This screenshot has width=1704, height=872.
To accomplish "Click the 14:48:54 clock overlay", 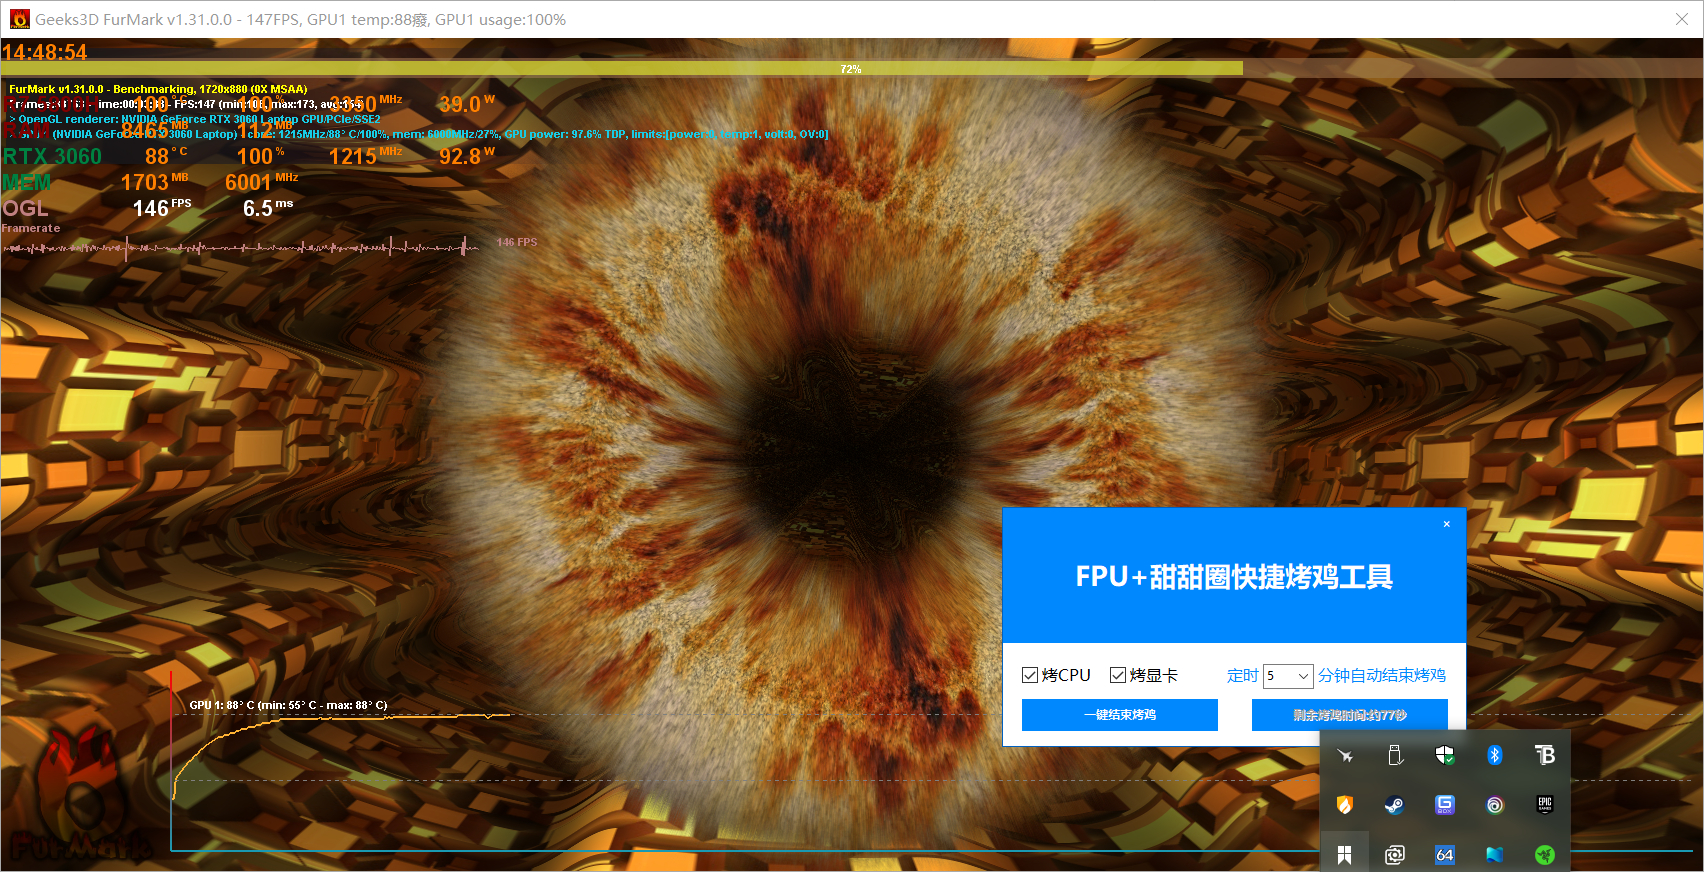I will (x=45, y=52).
